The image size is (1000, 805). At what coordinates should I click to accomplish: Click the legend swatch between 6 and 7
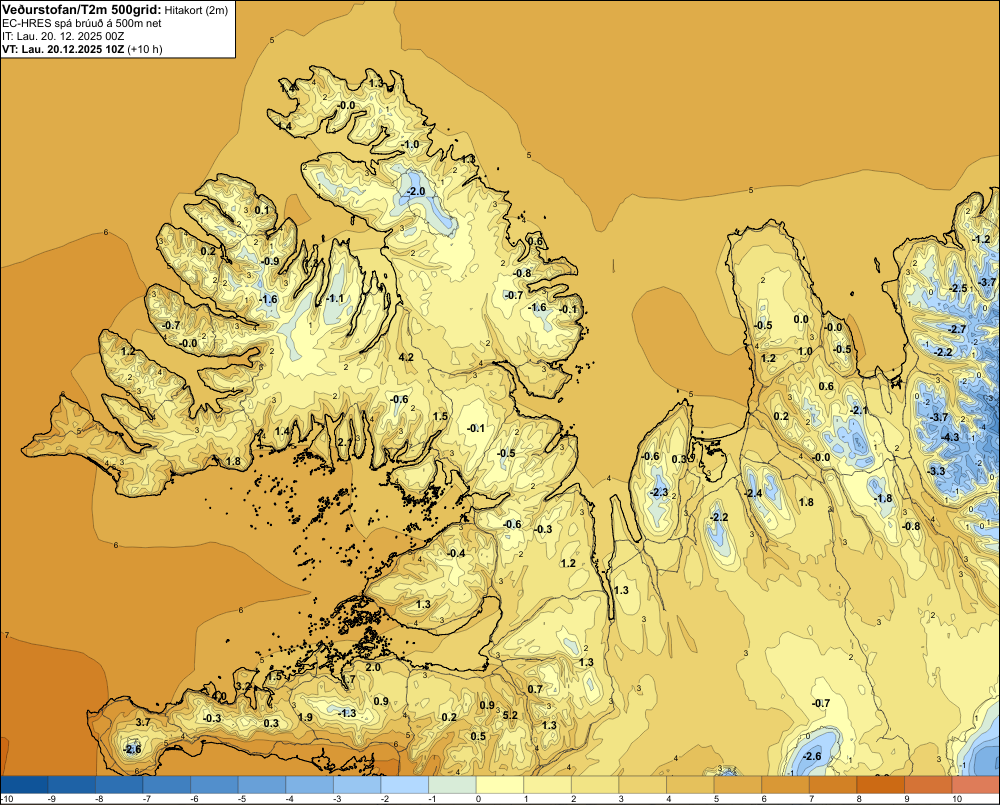(786, 785)
